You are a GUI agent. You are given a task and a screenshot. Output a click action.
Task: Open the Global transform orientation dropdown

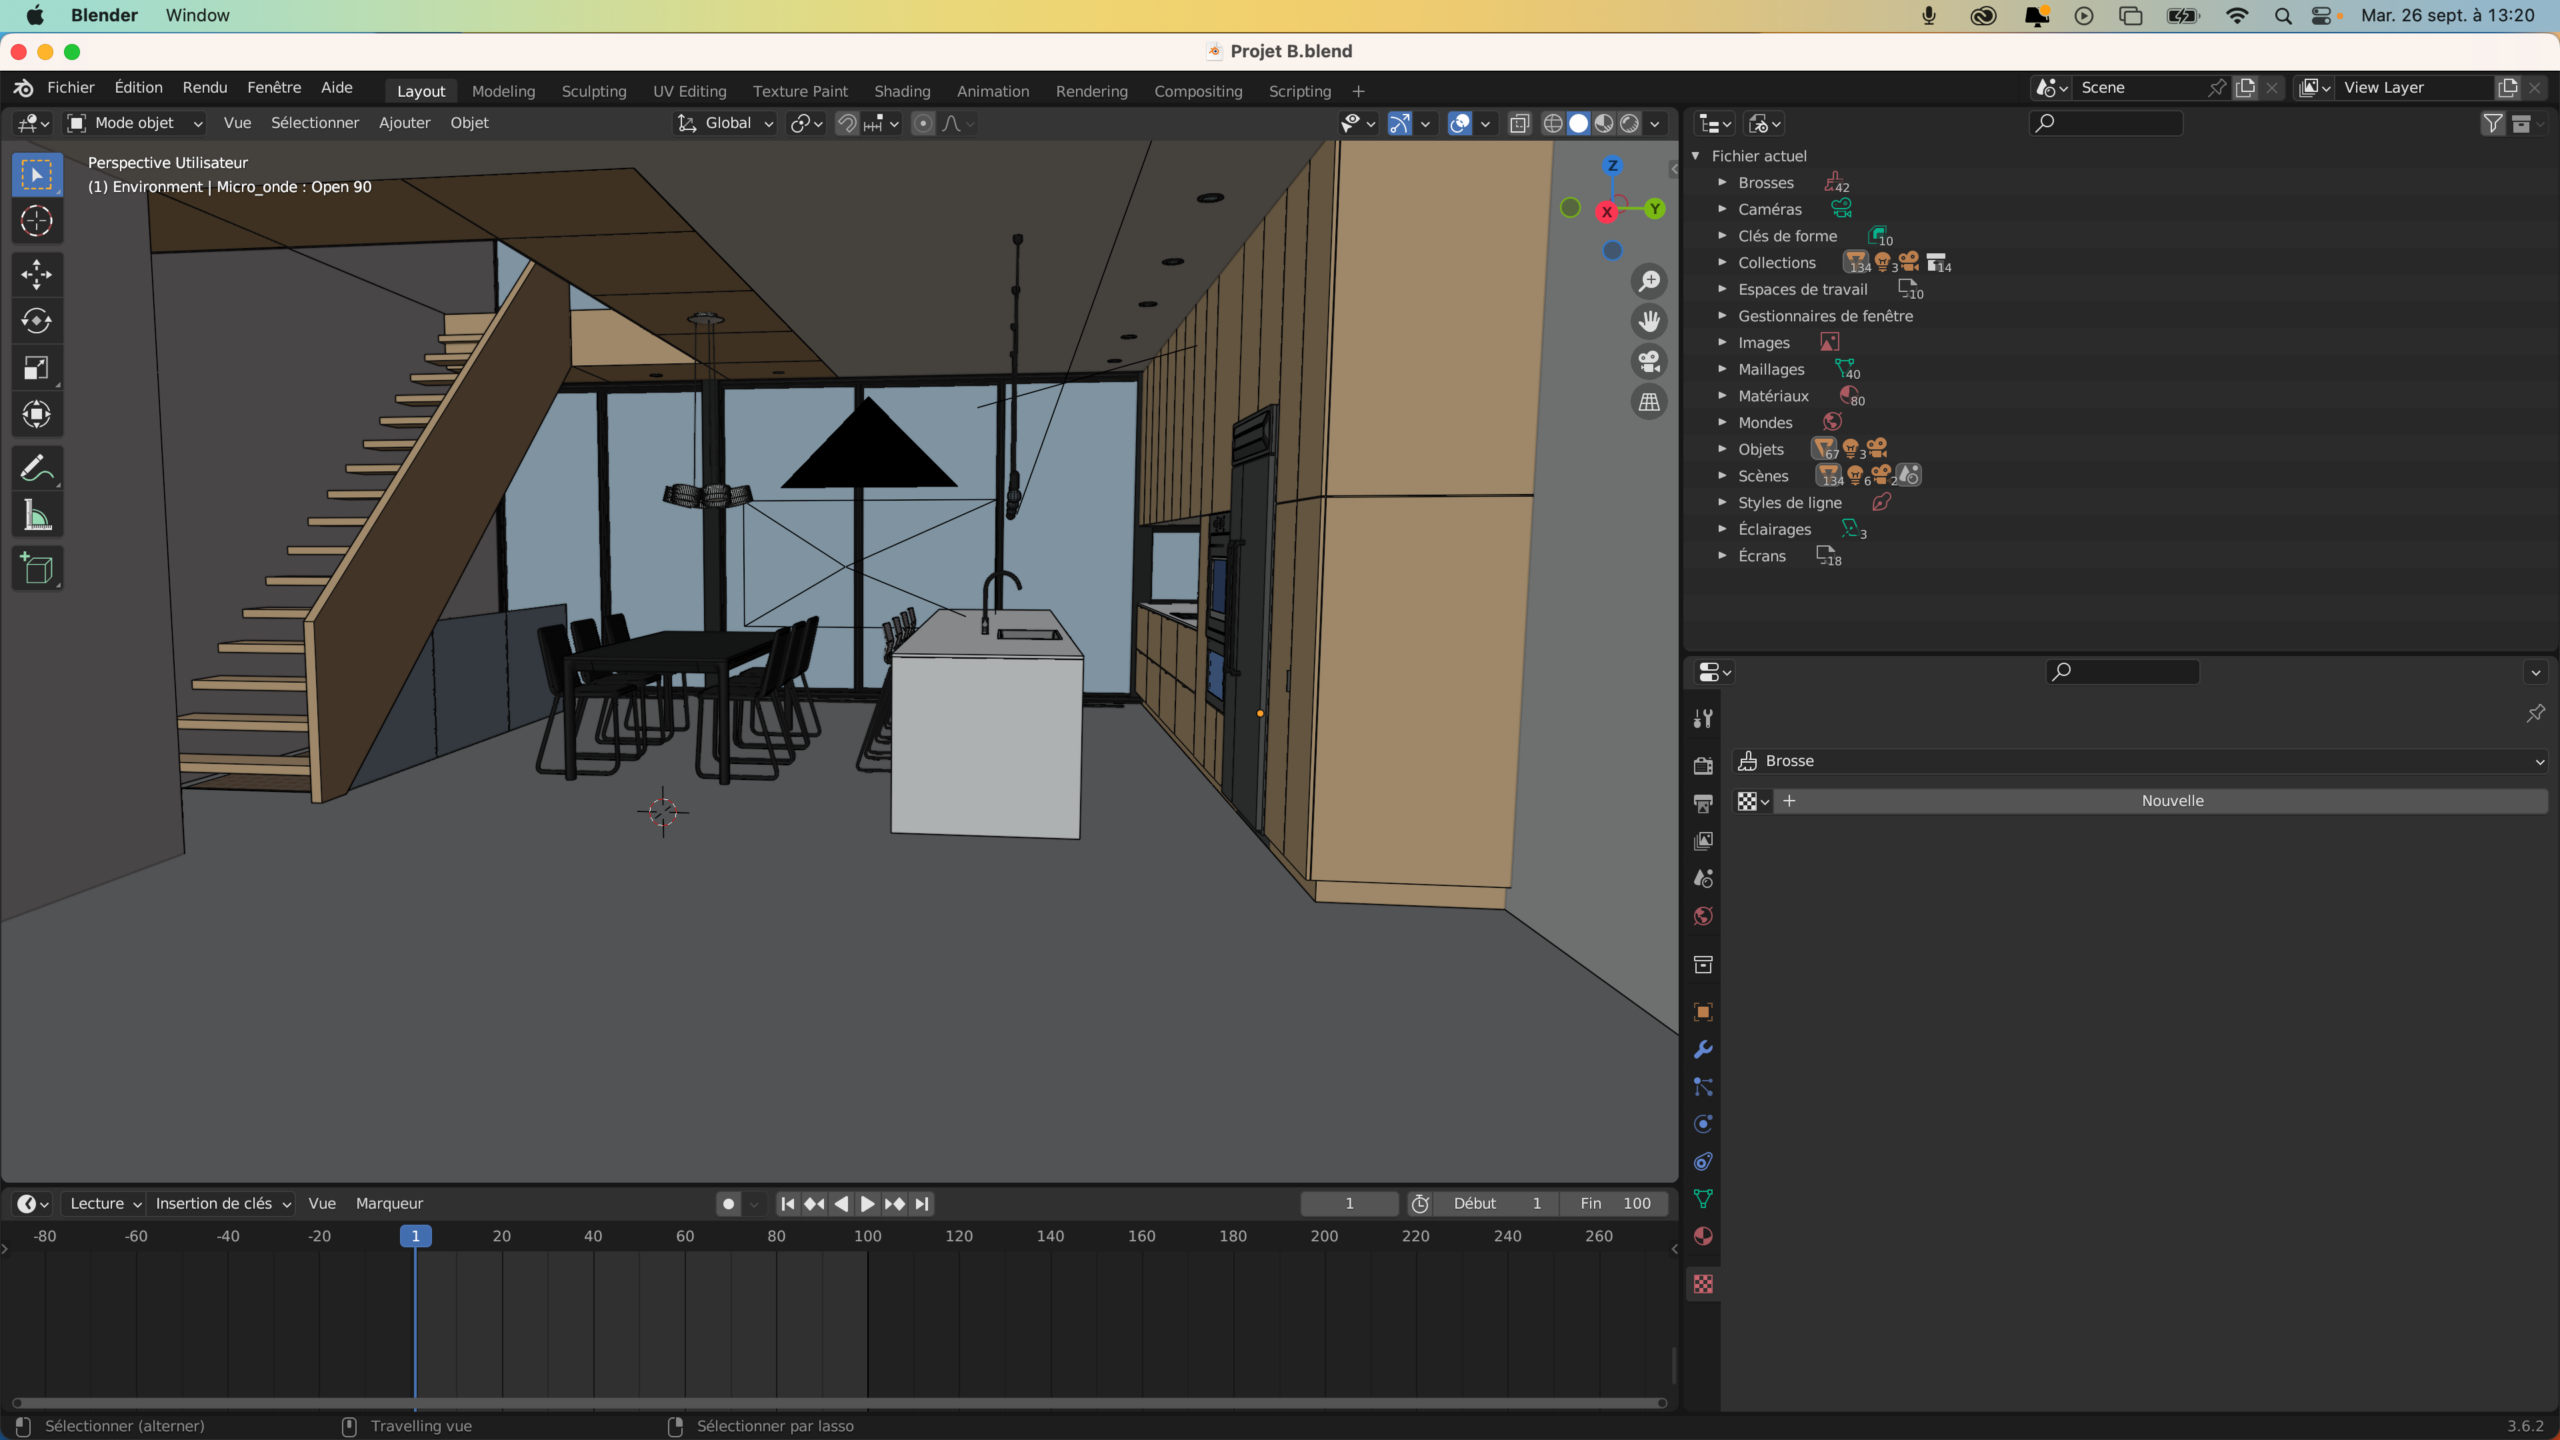(x=727, y=123)
